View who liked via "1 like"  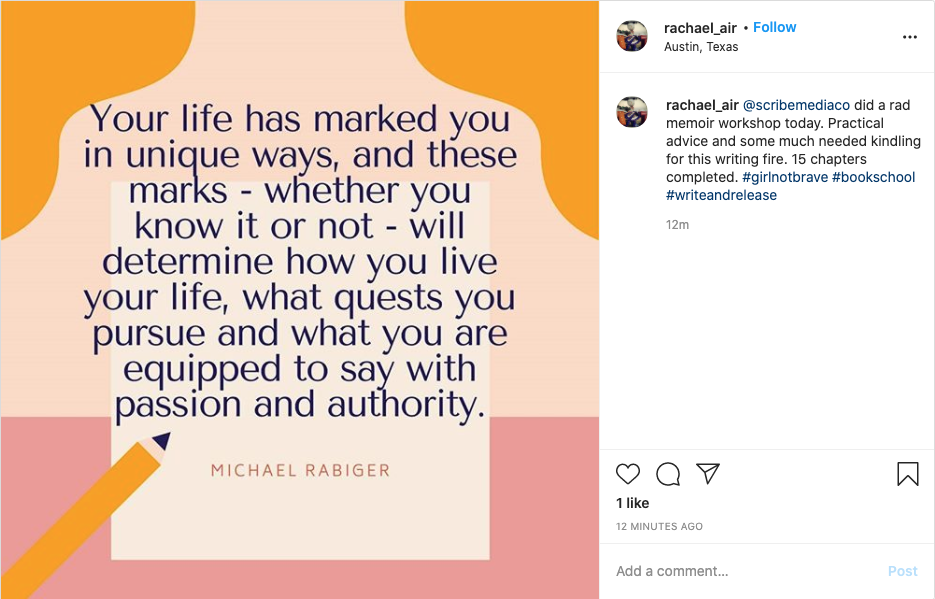(x=632, y=503)
